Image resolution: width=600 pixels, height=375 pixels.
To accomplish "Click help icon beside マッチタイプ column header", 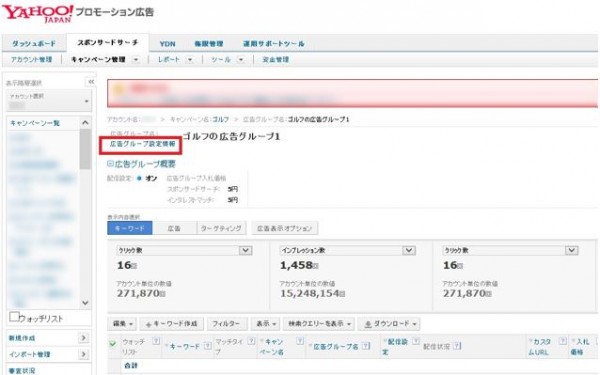I will coord(251,341).
